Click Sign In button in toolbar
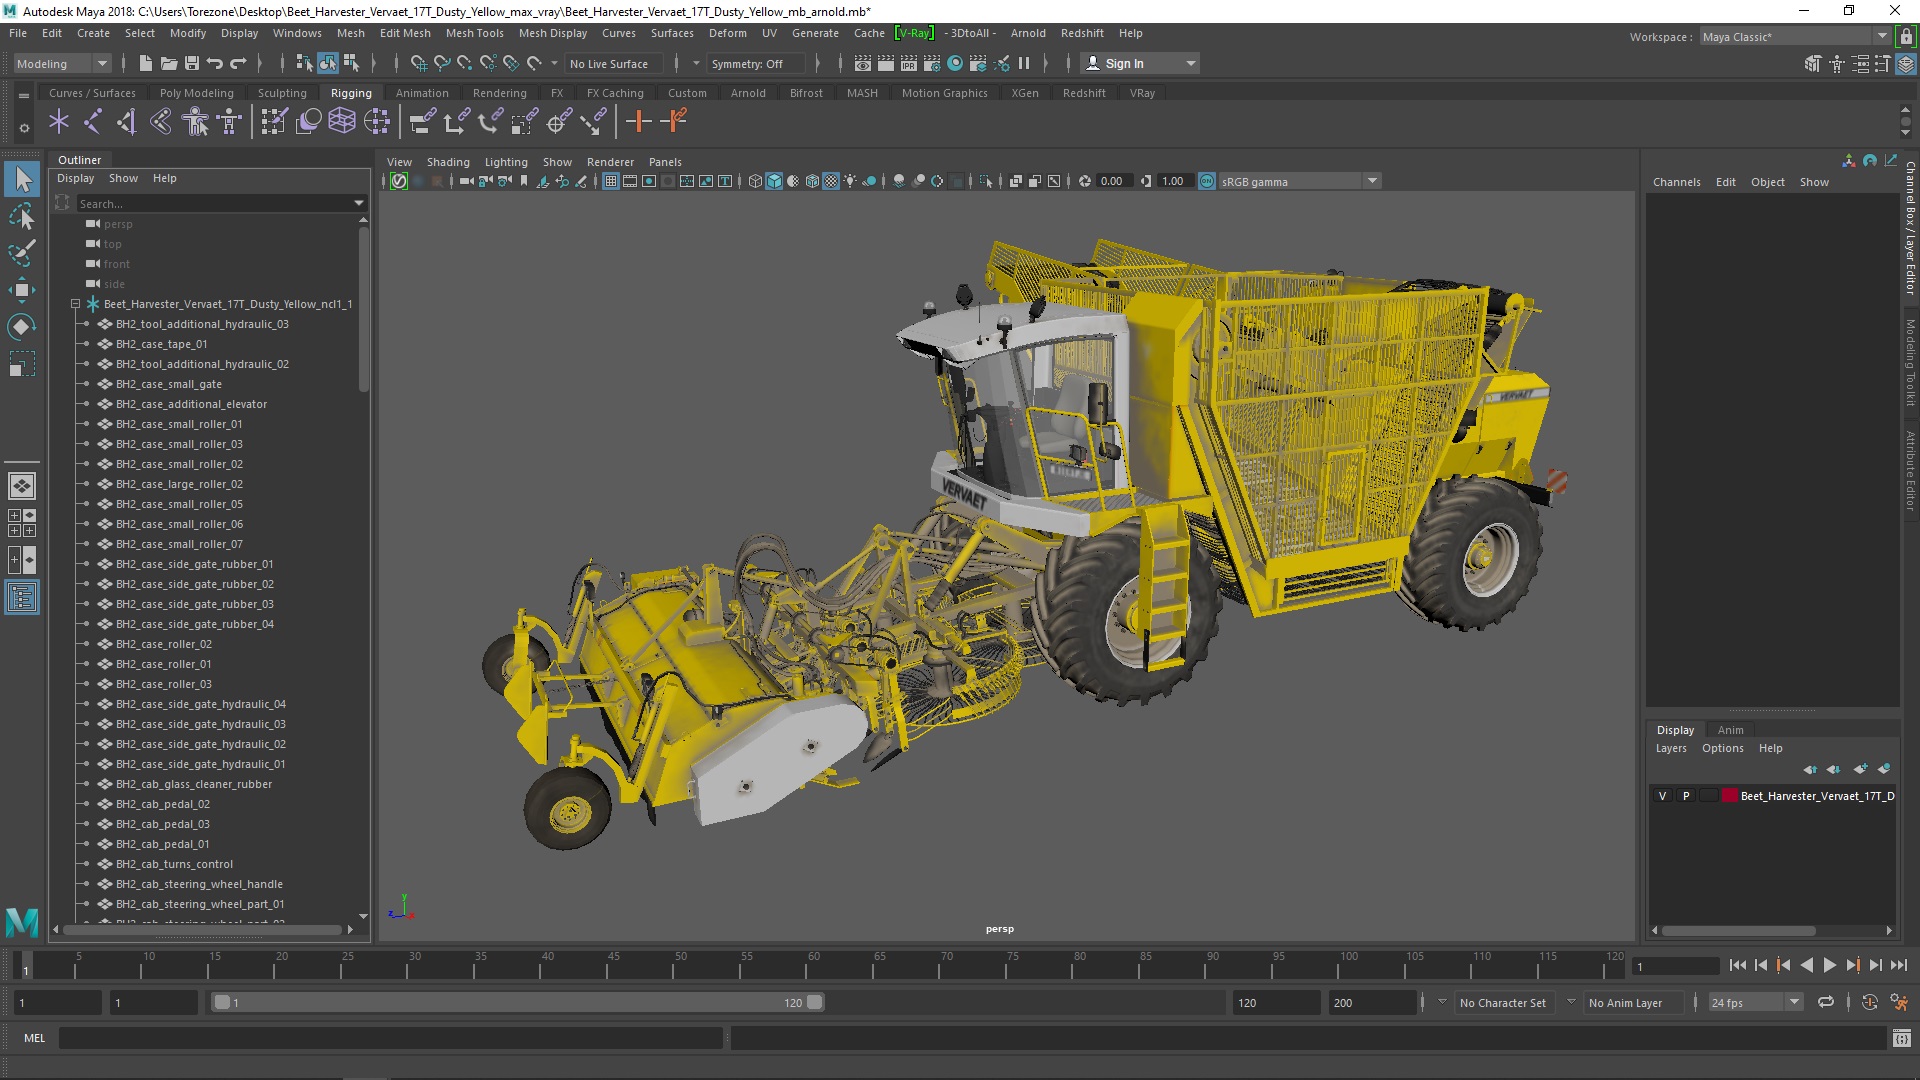The image size is (1920, 1080). 1125,62
